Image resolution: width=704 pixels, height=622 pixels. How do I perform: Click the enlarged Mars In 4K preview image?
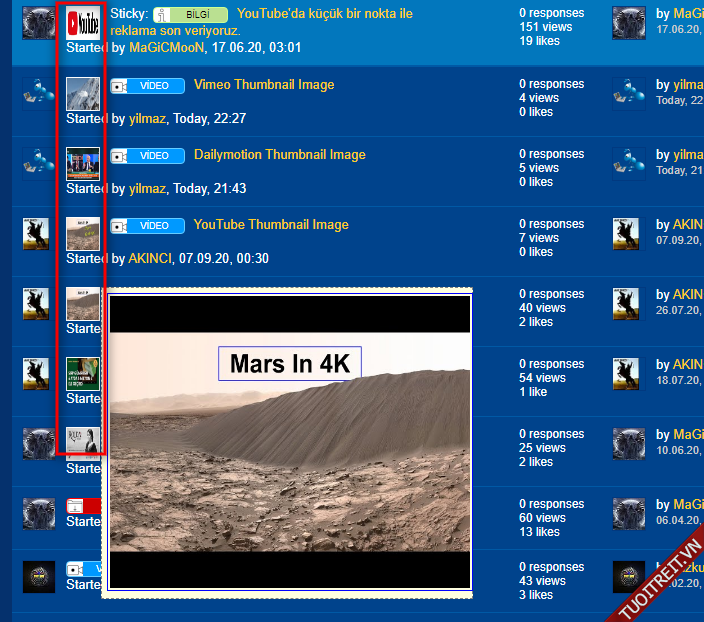pyautogui.click(x=289, y=441)
